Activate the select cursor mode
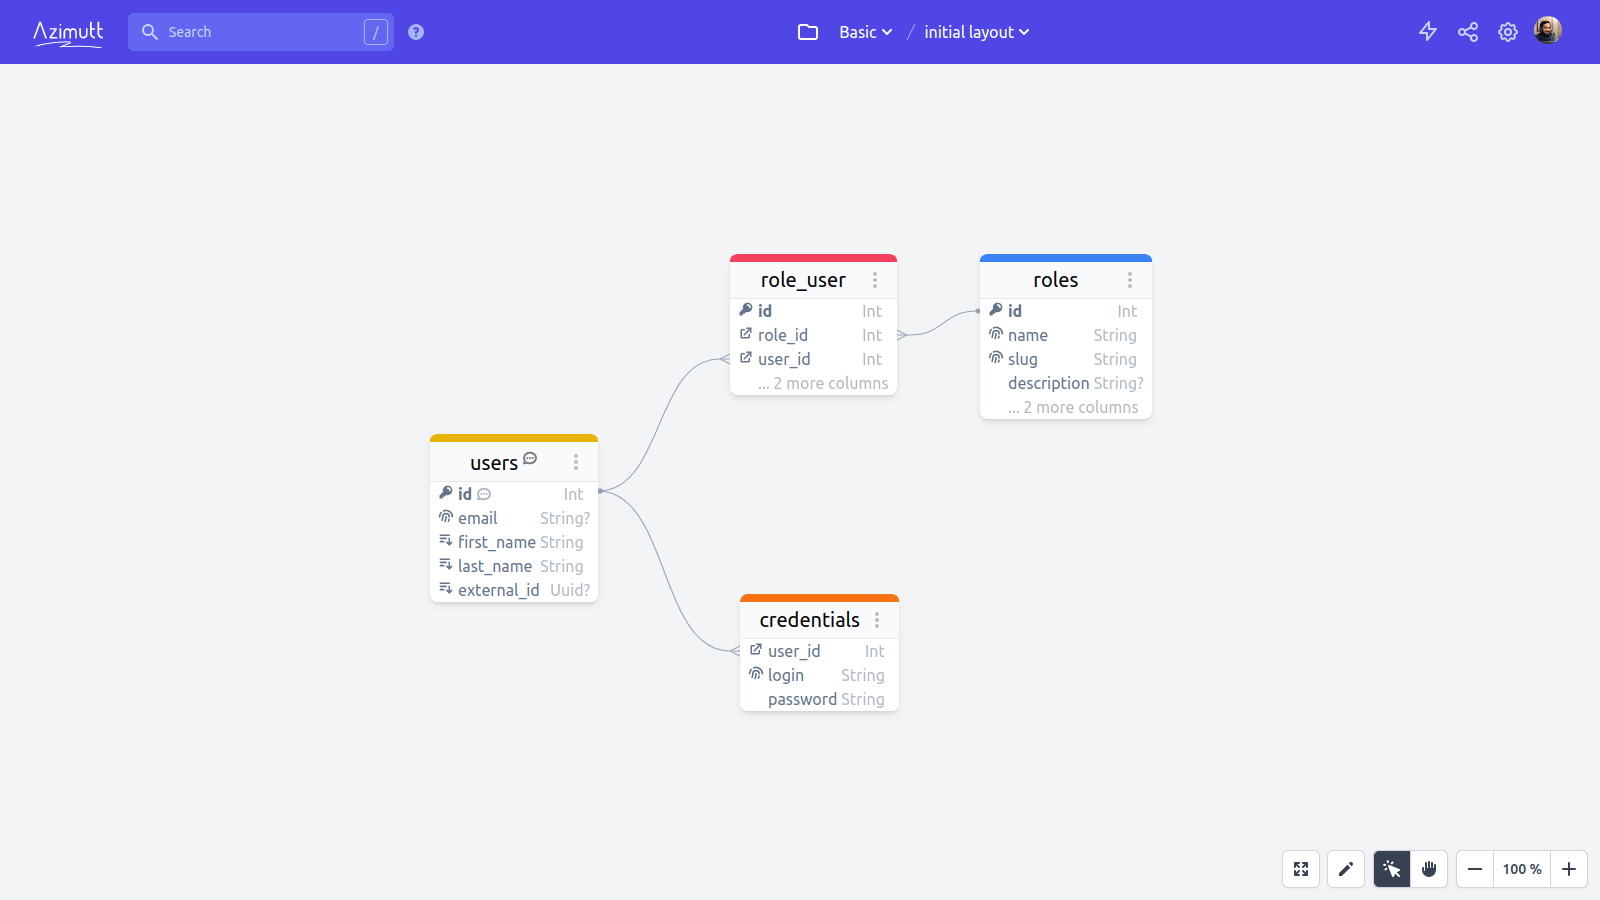 coord(1391,869)
